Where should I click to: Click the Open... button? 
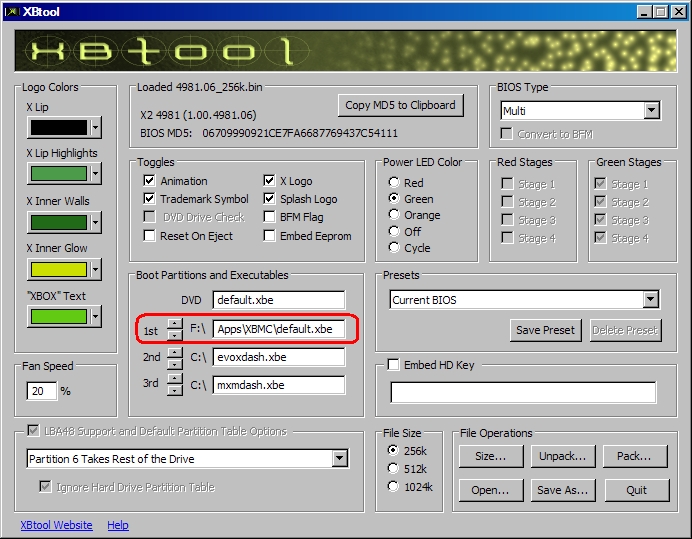point(491,490)
